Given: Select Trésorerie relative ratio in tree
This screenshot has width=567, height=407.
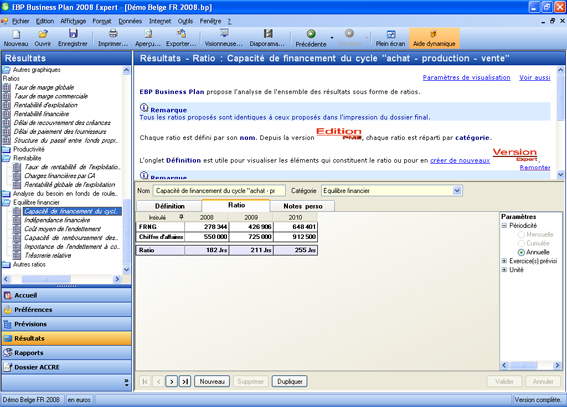Looking at the screenshot, I should 48,256.
